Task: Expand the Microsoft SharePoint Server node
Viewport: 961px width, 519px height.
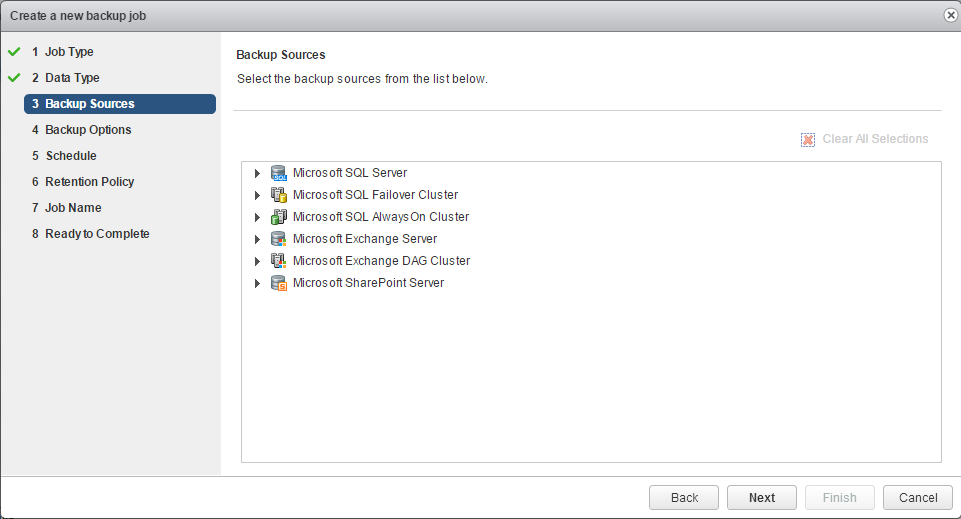Action: point(257,284)
